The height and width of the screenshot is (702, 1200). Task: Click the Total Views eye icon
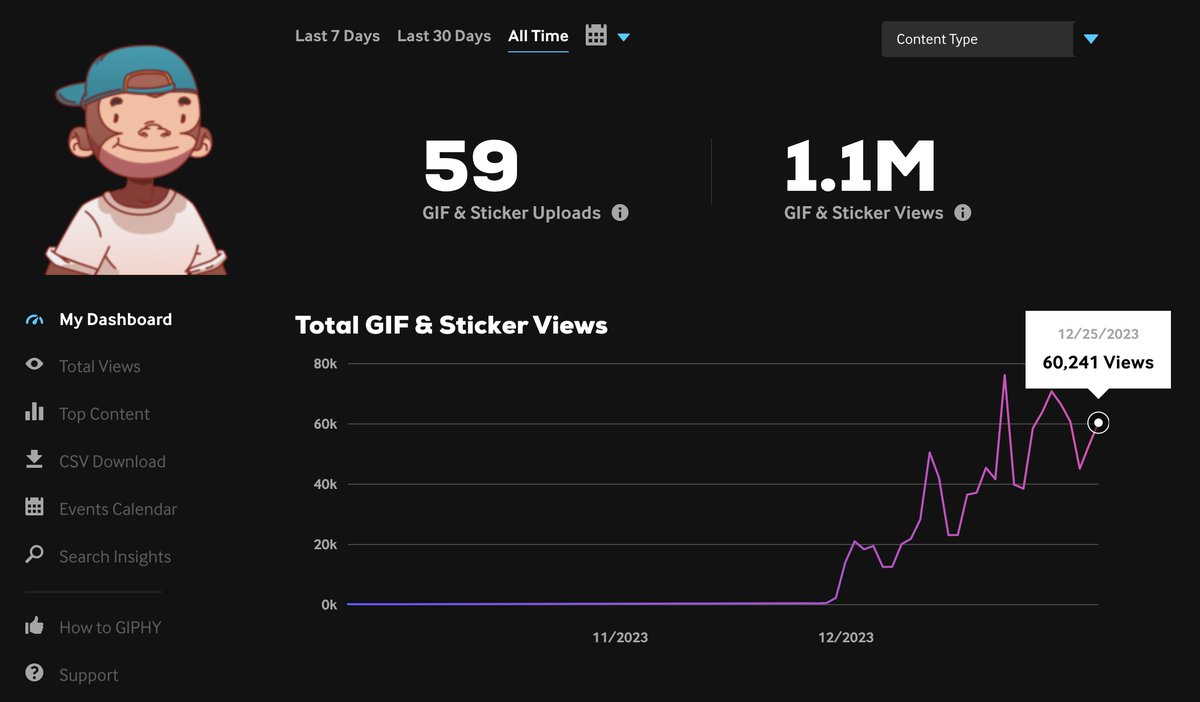click(x=35, y=365)
